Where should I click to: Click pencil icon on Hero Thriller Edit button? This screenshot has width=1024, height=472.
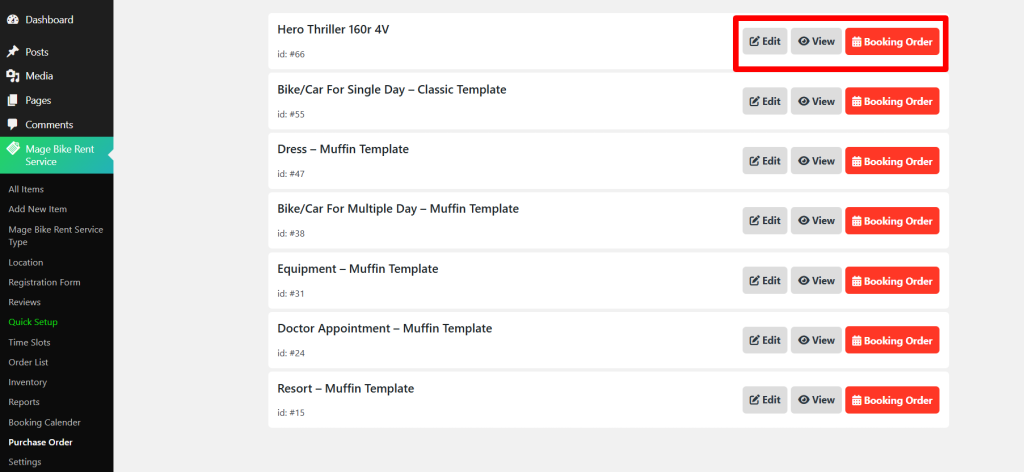(x=755, y=42)
